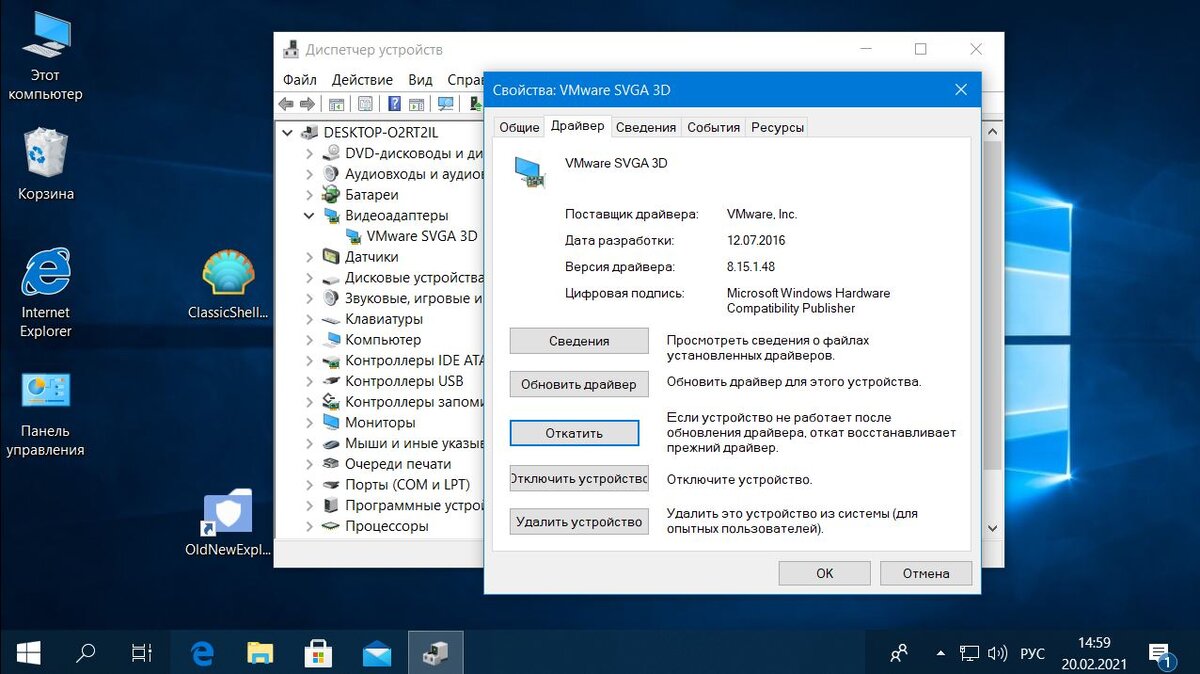Expand the DVD-дисководы category

click(309, 153)
